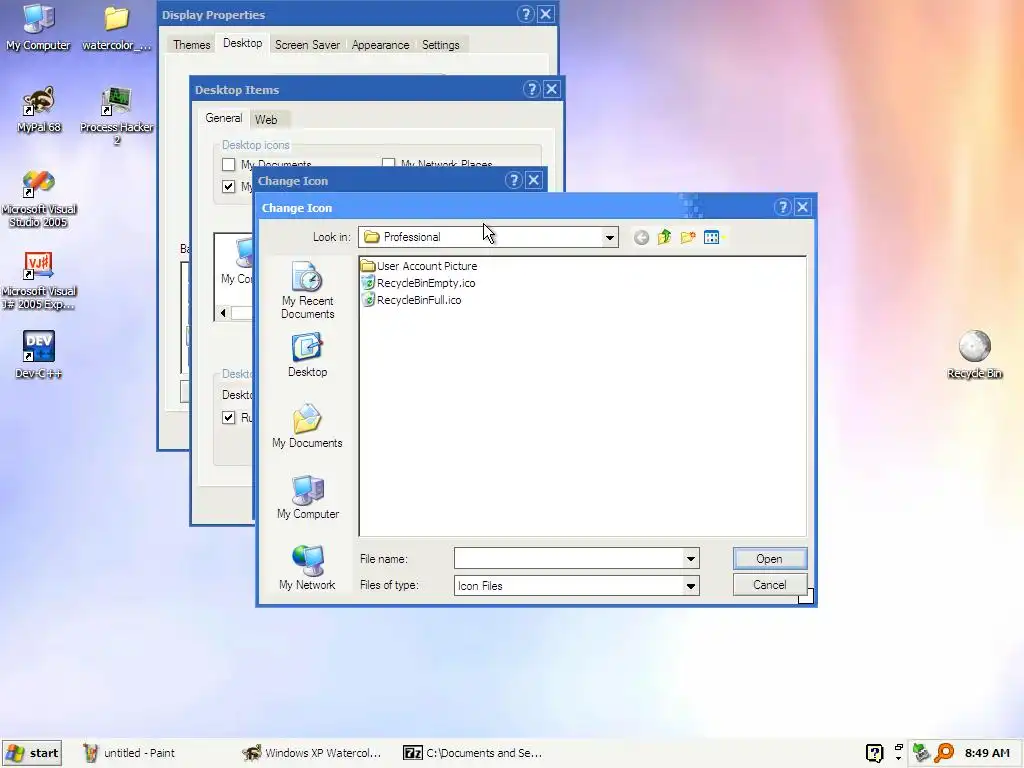Select the Dev-C++ desktop shortcut
This screenshot has height=768, width=1024.
click(x=39, y=355)
